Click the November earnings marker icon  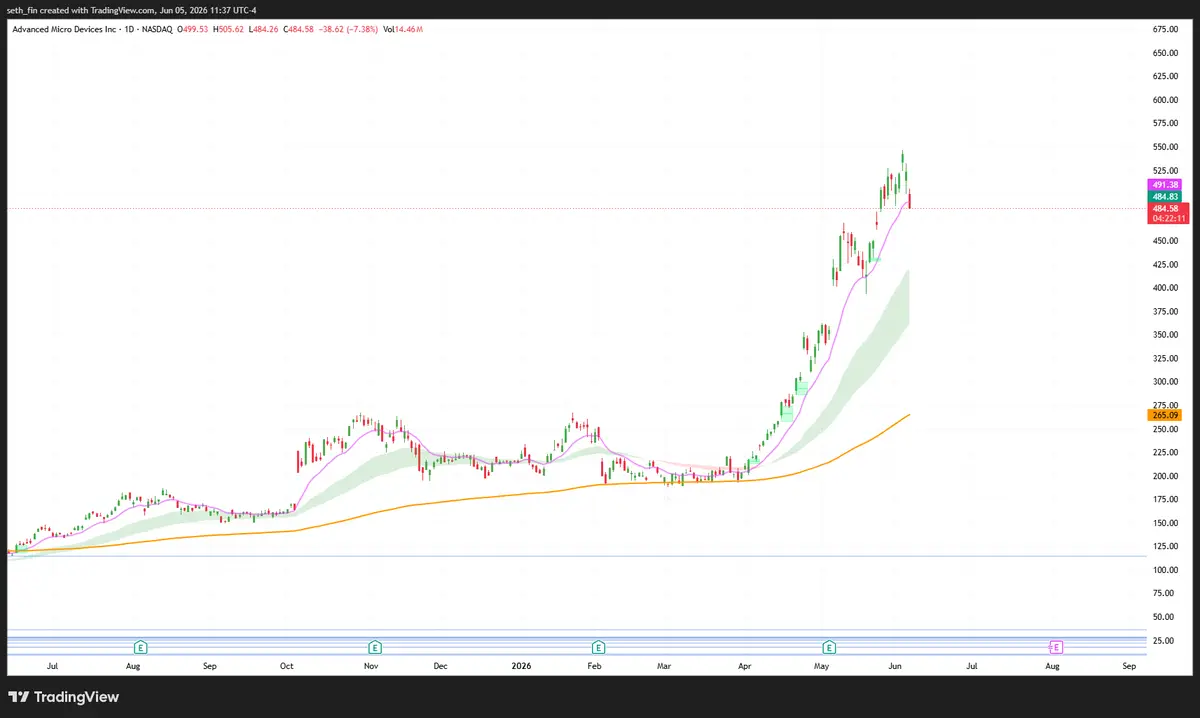tap(375, 646)
